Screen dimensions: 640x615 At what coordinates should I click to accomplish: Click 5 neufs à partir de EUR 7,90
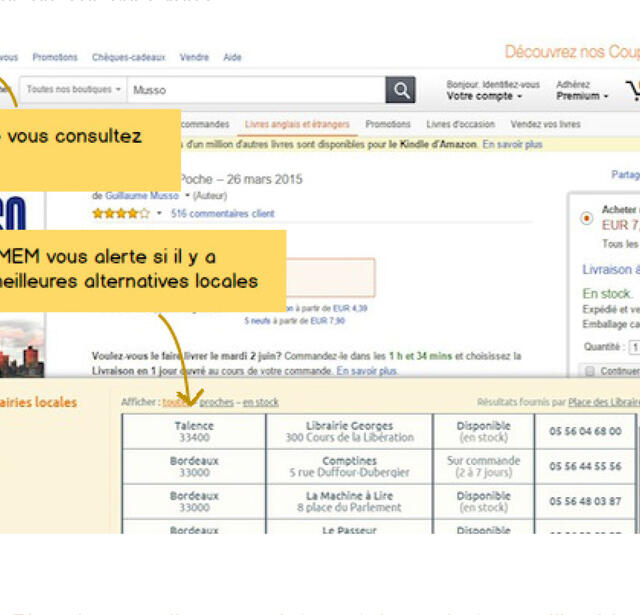[x=295, y=321]
